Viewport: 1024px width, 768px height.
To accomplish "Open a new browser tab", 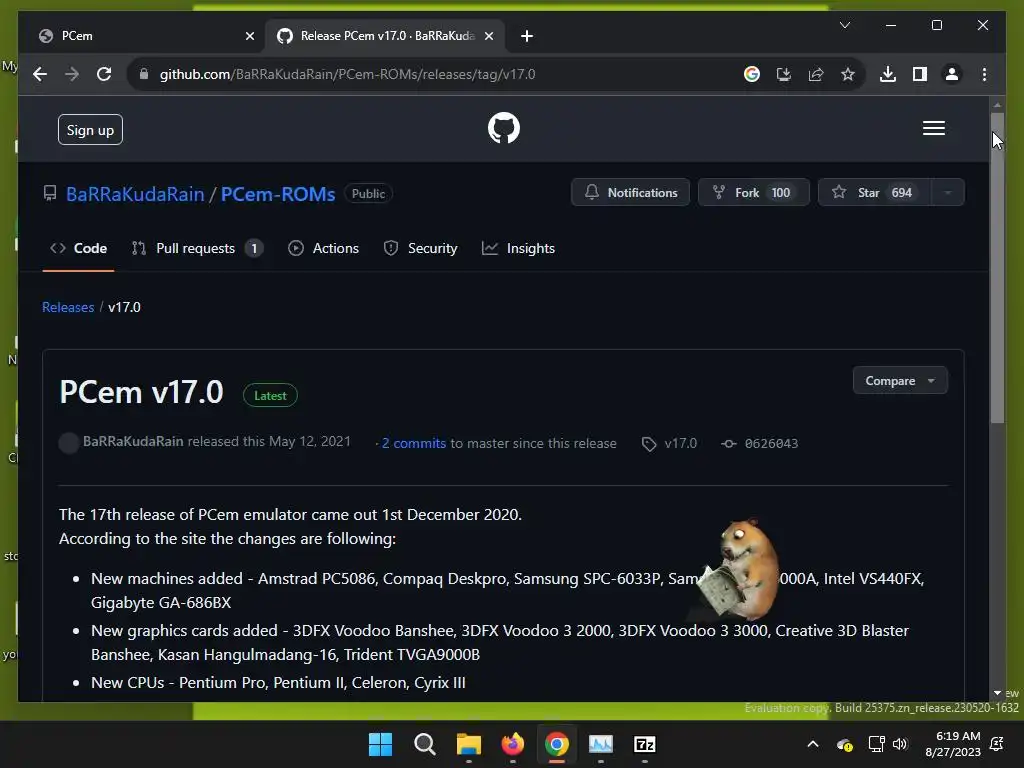I will coord(527,36).
